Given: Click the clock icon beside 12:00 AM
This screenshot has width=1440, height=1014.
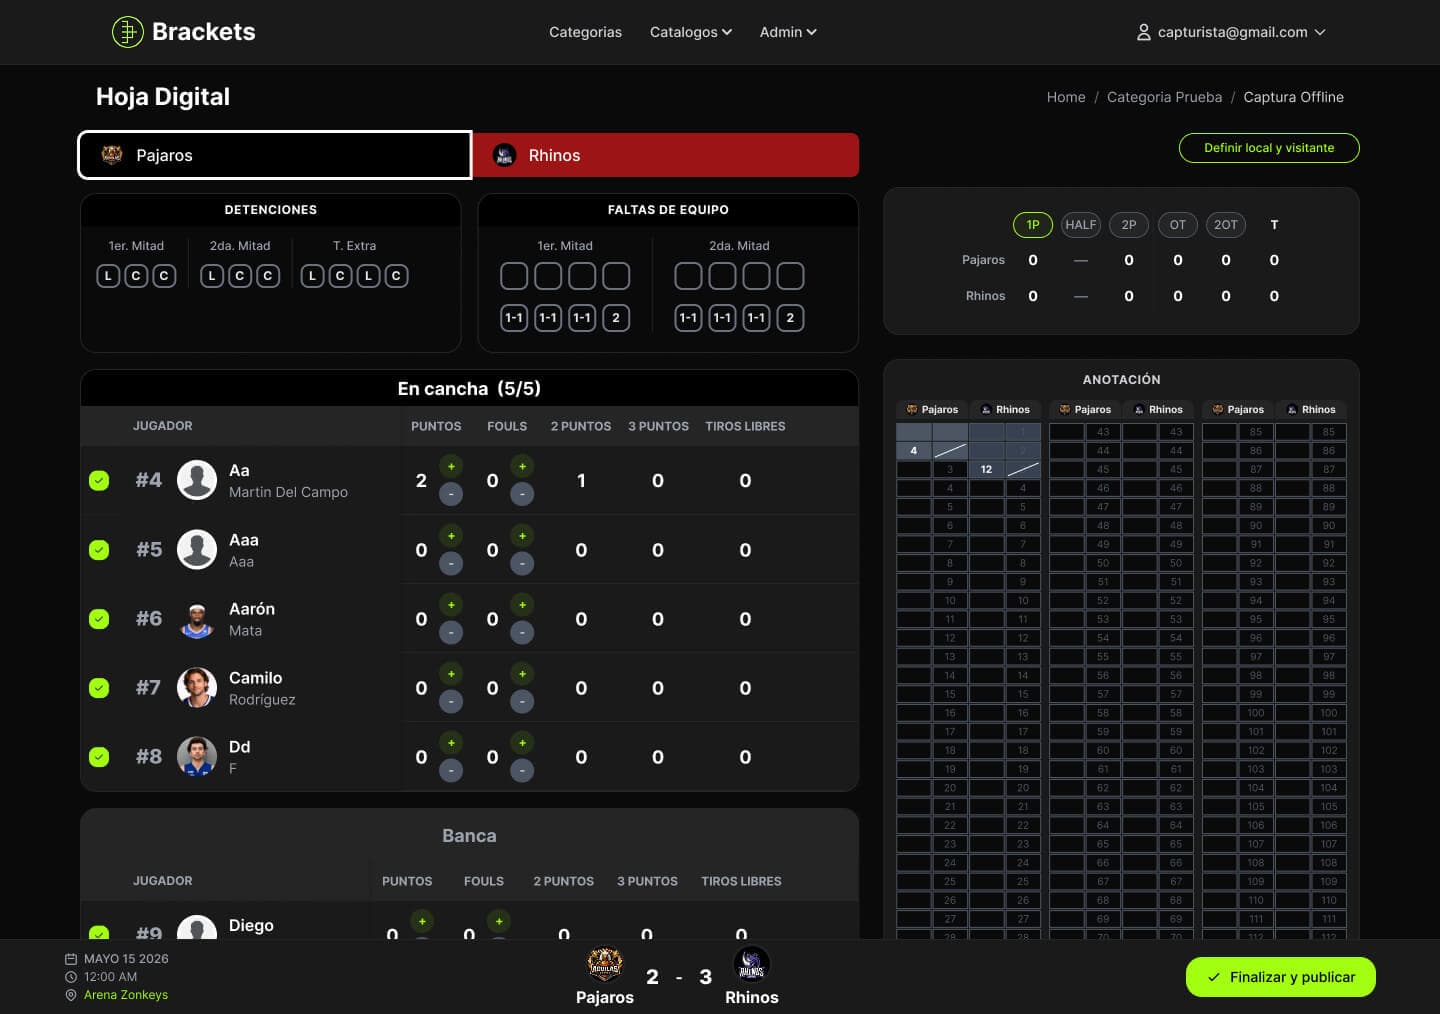Looking at the screenshot, I should 71,977.
